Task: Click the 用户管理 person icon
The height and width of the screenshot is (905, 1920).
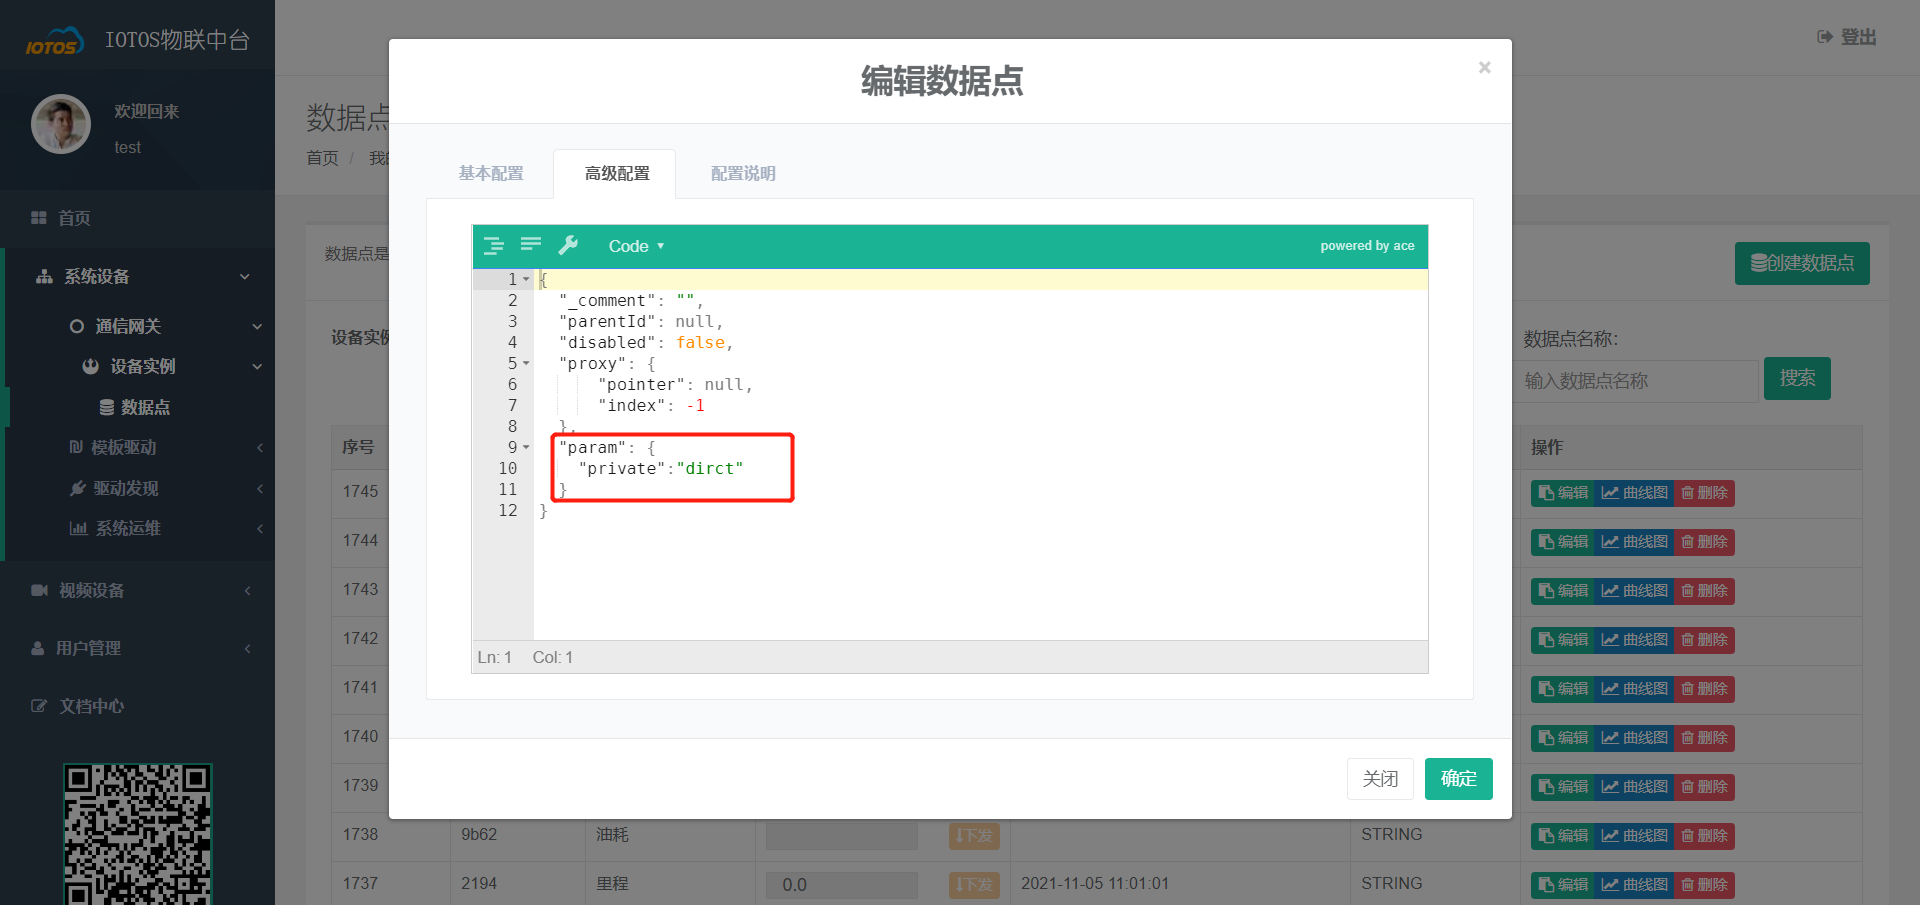Action: click(x=38, y=648)
